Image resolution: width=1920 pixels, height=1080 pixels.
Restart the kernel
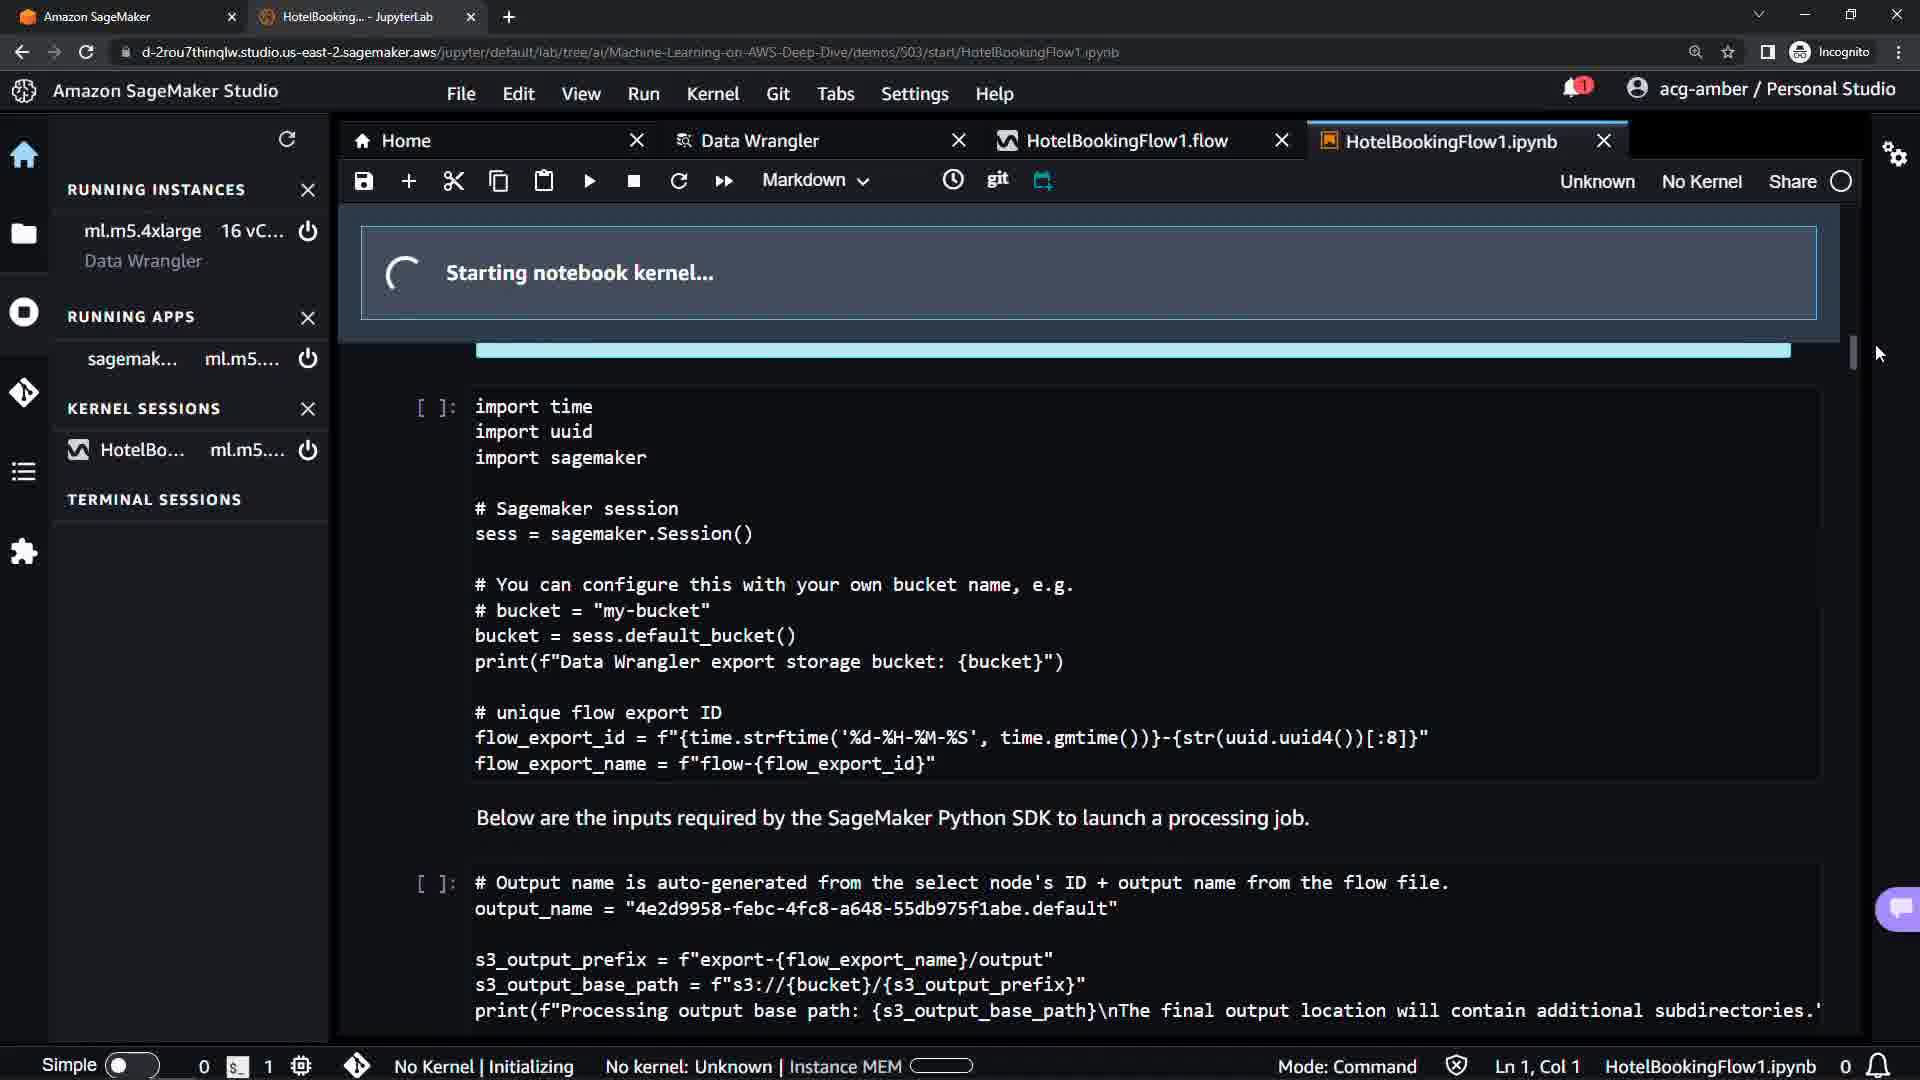[x=678, y=181]
